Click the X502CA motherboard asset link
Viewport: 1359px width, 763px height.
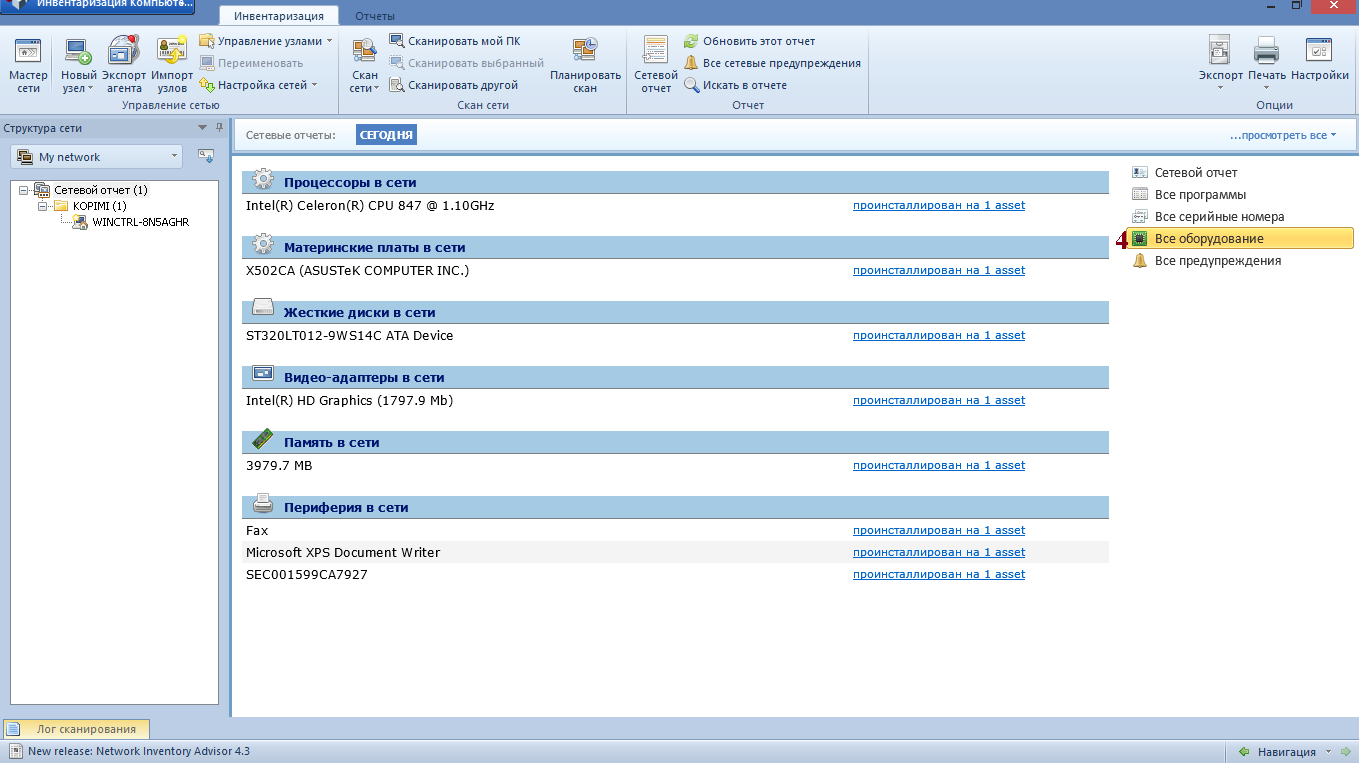pyautogui.click(x=939, y=270)
